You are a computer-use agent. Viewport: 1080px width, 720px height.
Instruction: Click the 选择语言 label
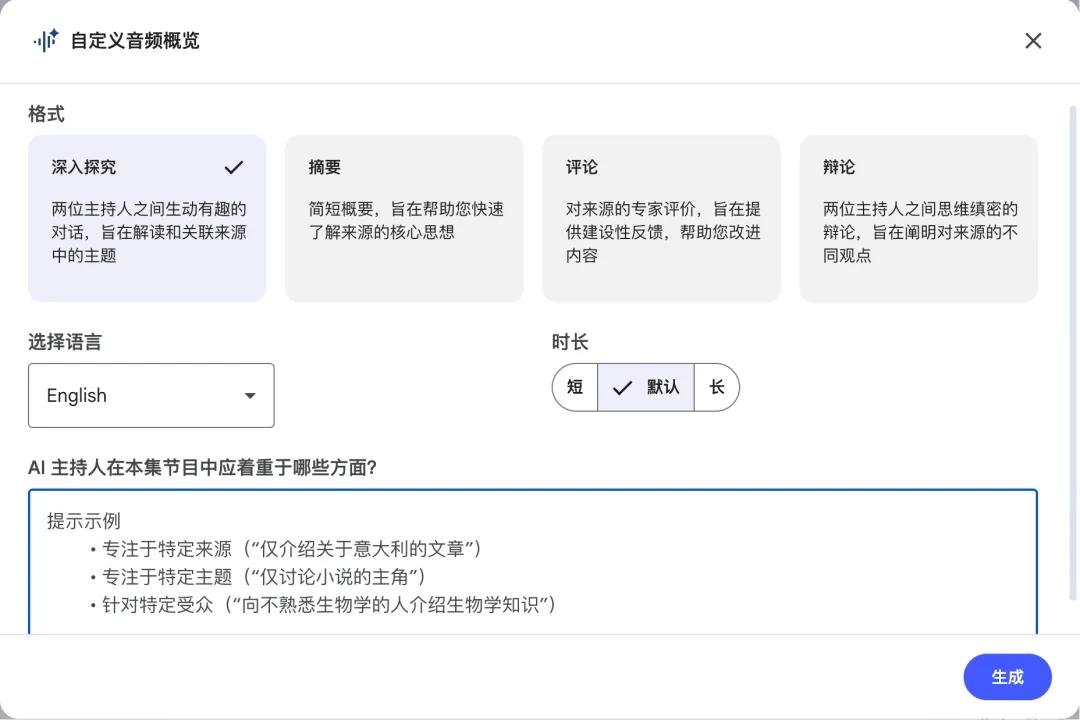65,342
